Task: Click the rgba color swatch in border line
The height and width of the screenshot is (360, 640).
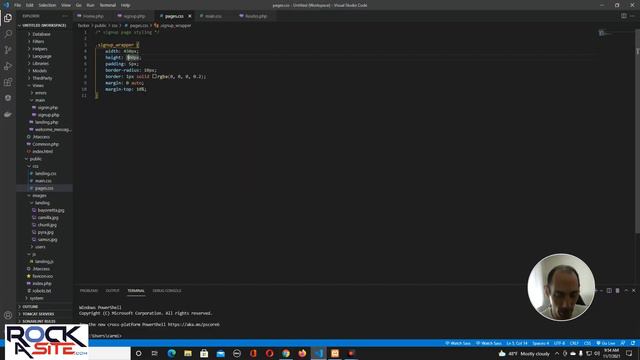Action: 155,76
